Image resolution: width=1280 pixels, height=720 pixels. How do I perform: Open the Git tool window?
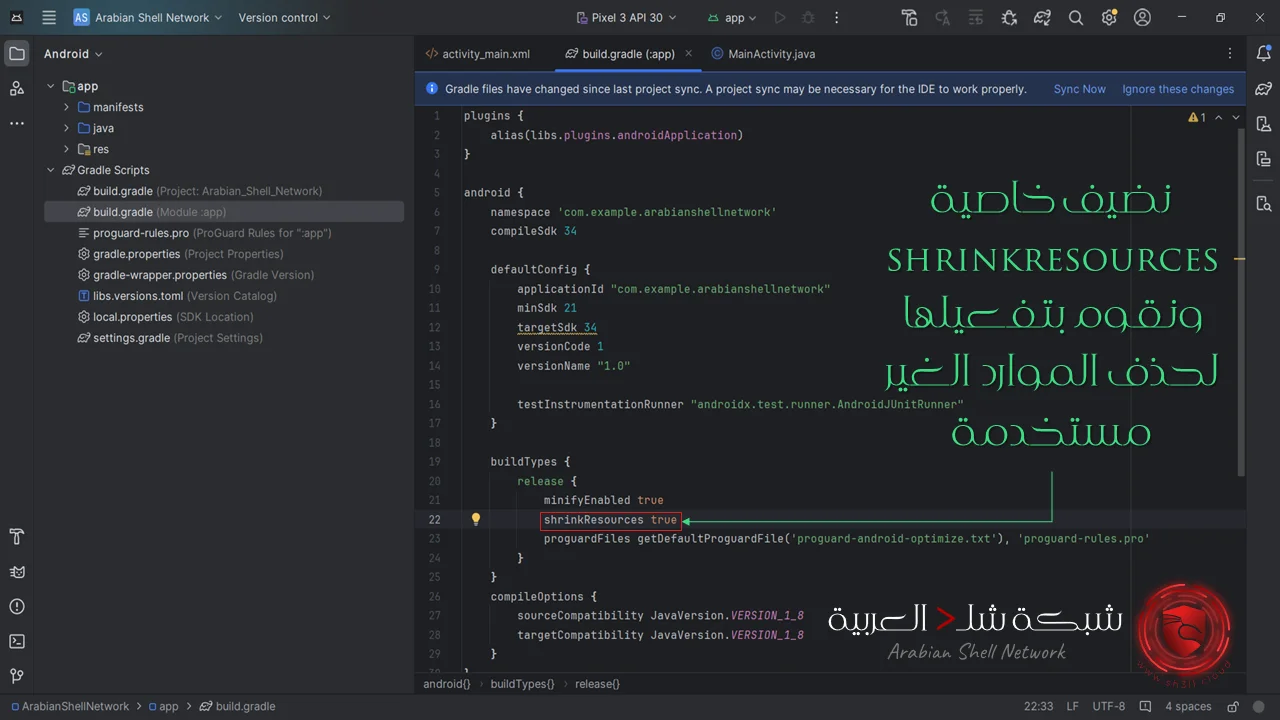pos(16,676)
